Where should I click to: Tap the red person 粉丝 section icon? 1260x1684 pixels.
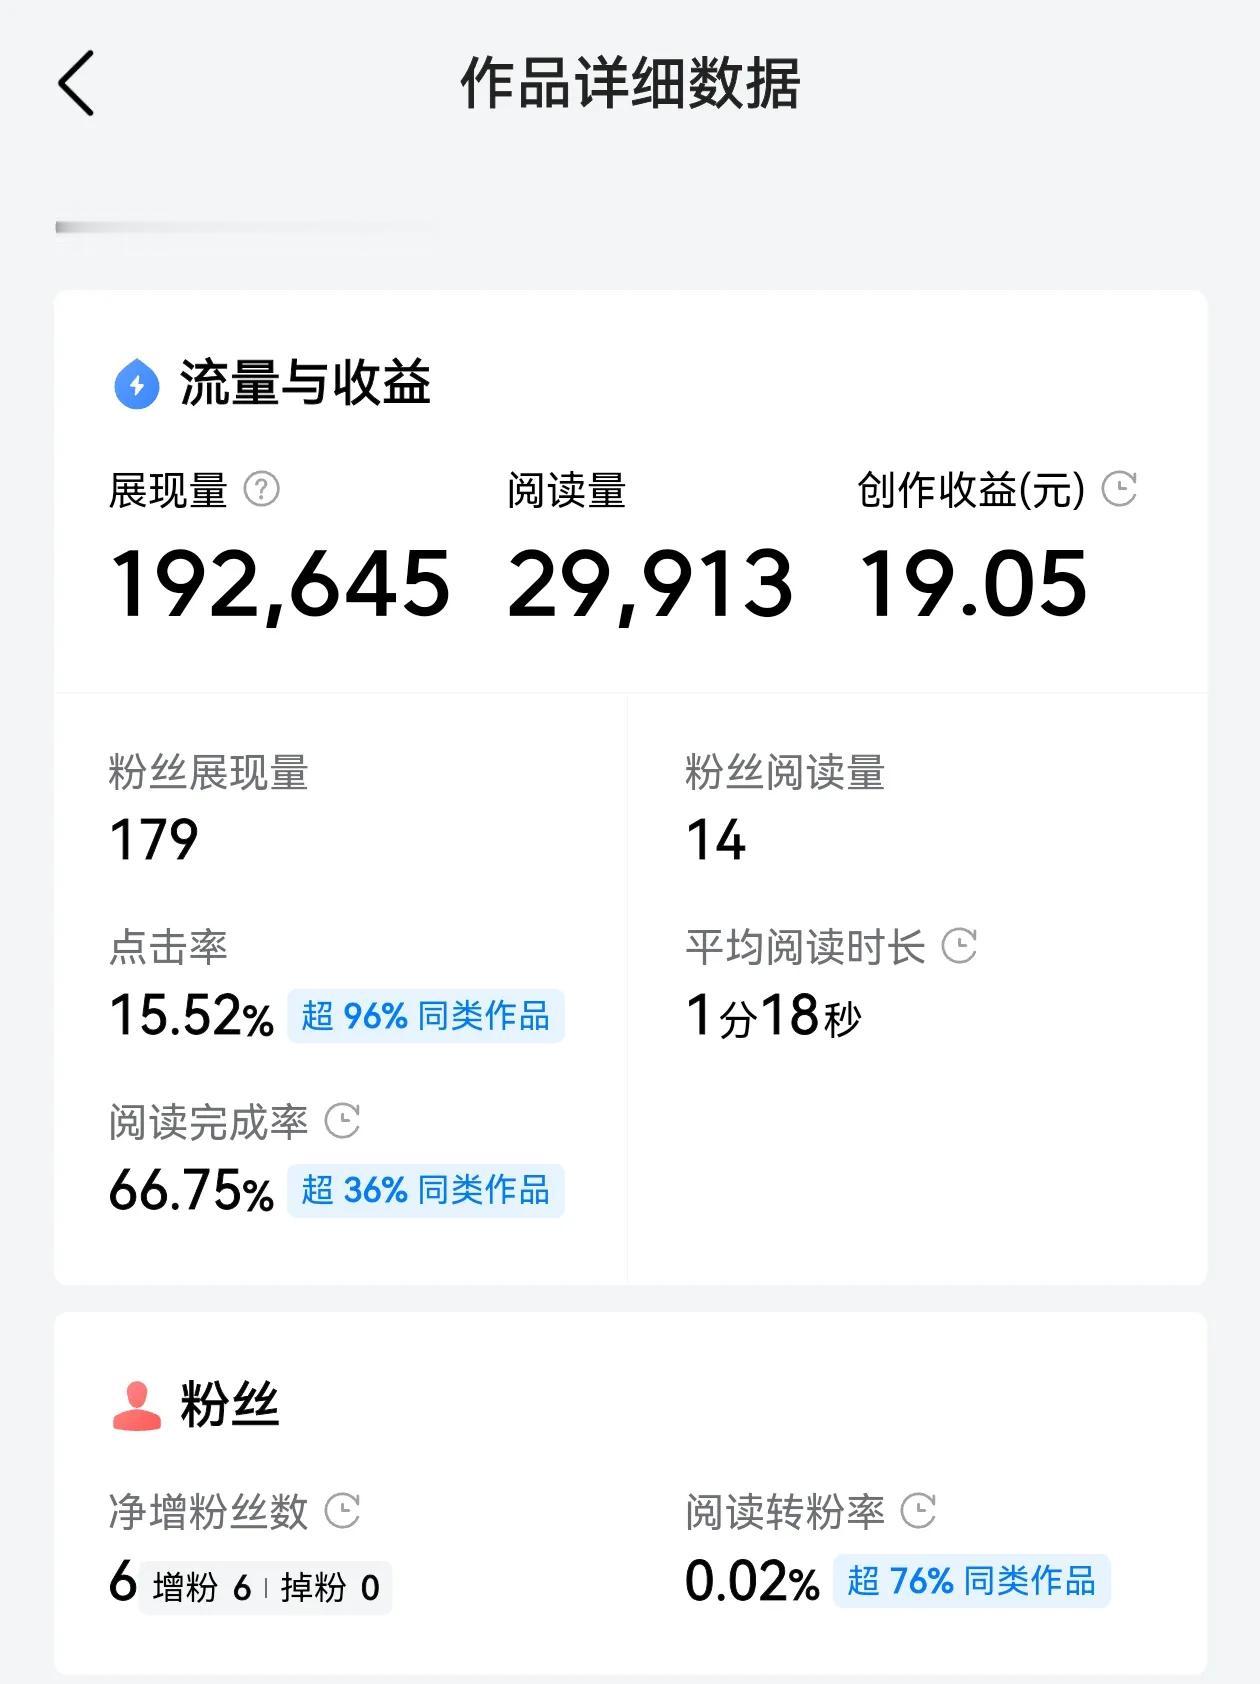coord(137,1405)
